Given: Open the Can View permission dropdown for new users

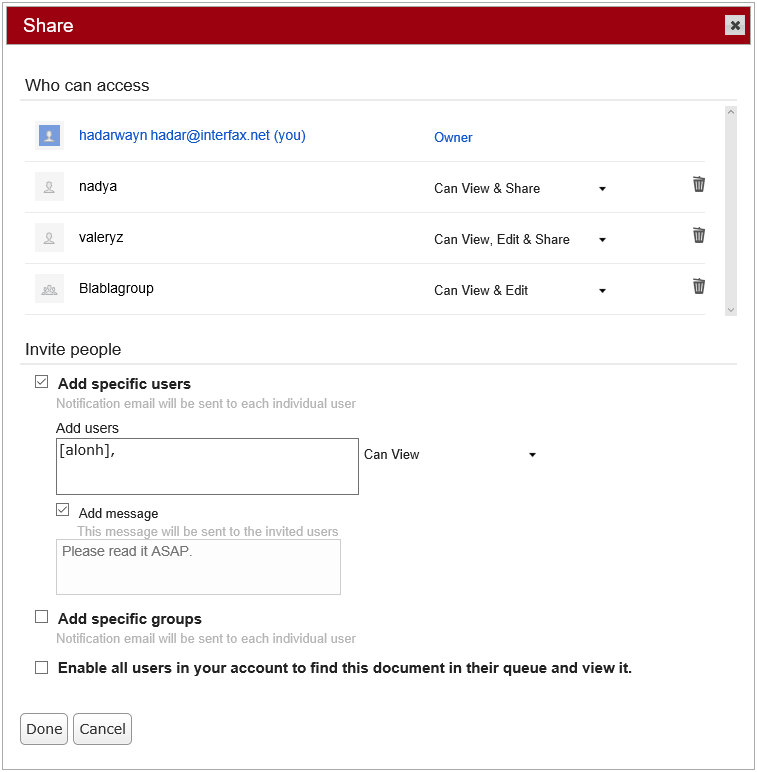Looking at the screenshot, I should coord(450,454).
